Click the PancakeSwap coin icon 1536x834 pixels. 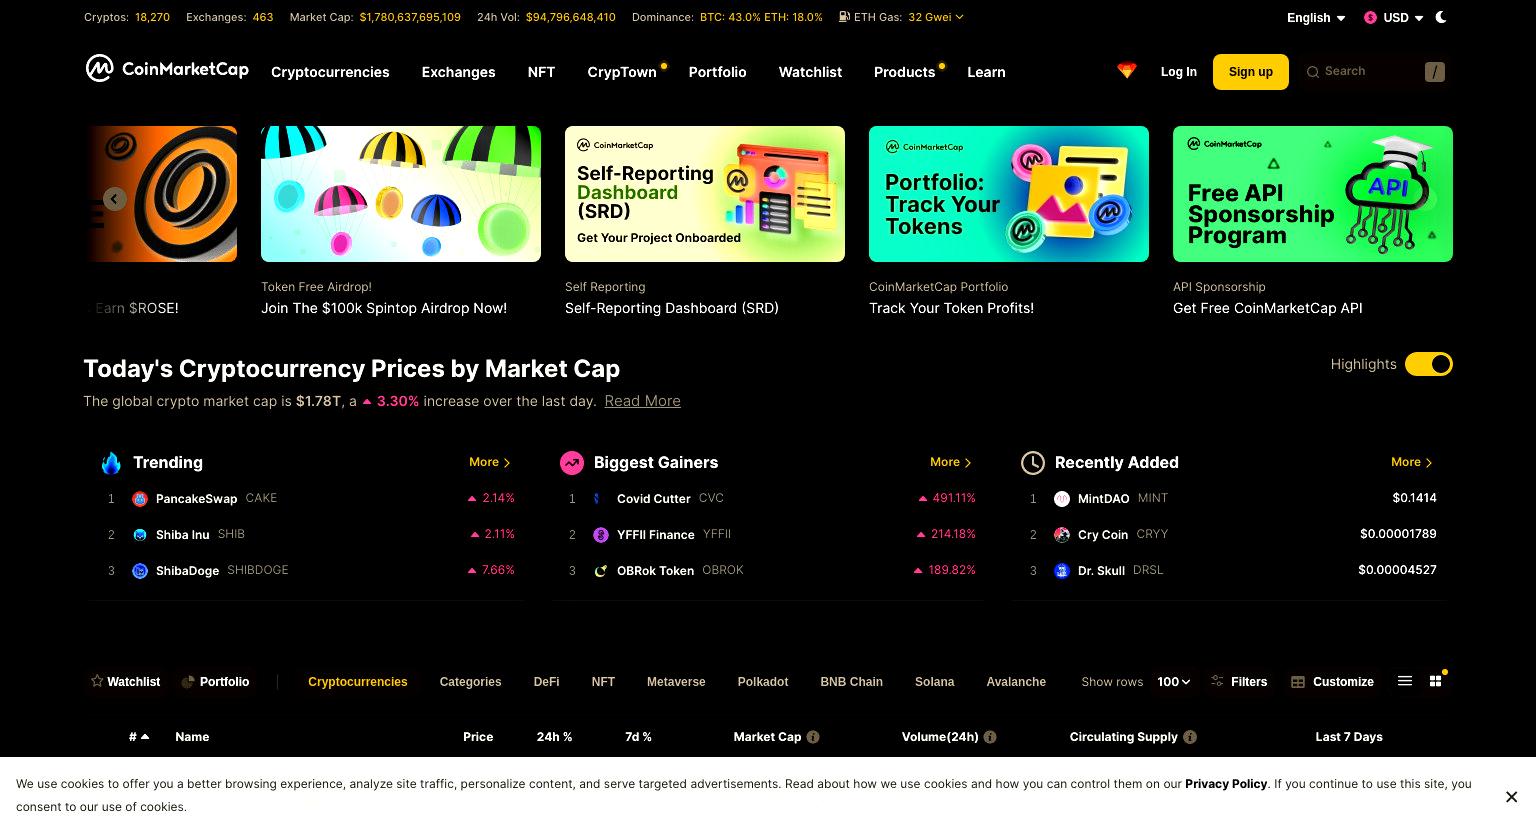click(140, 499)
